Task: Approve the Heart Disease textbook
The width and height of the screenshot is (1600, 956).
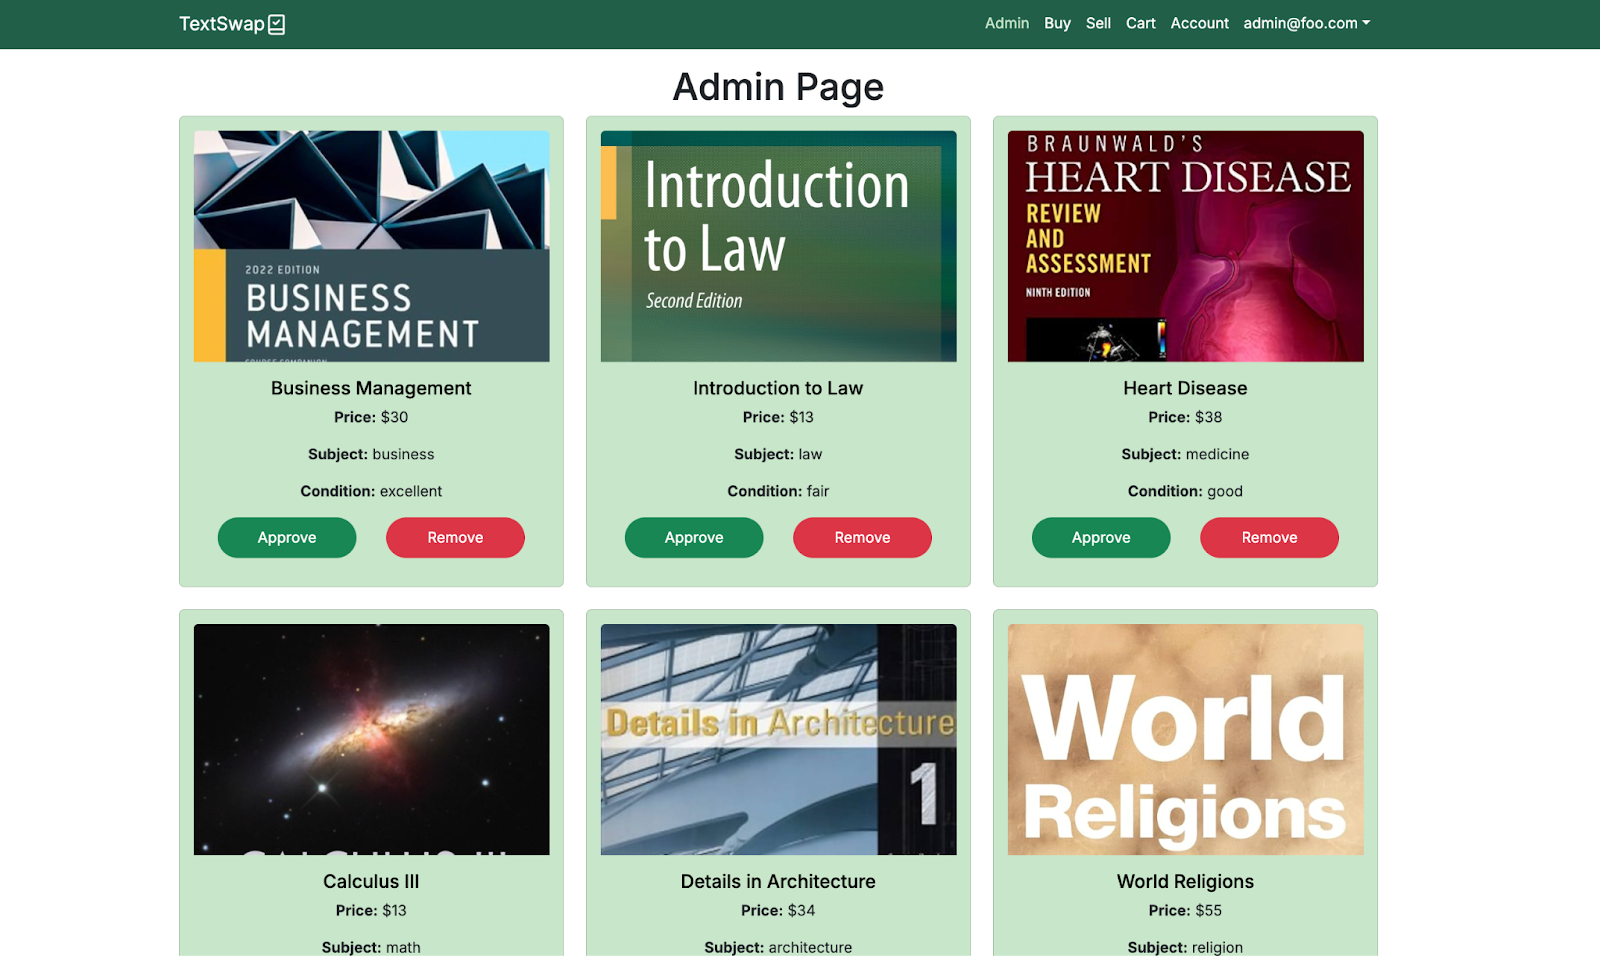Action: 1101,537
